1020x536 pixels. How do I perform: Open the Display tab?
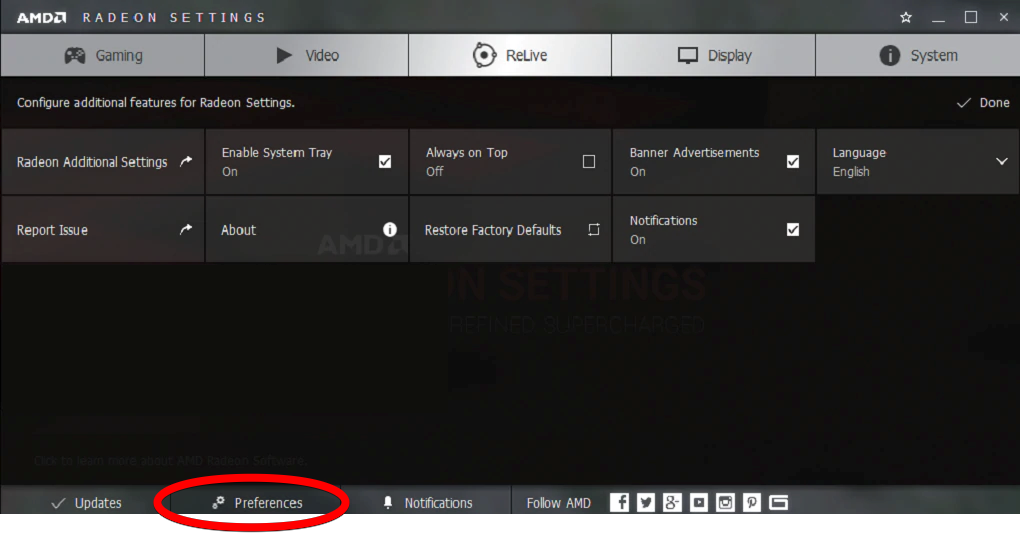click(714, 55)
